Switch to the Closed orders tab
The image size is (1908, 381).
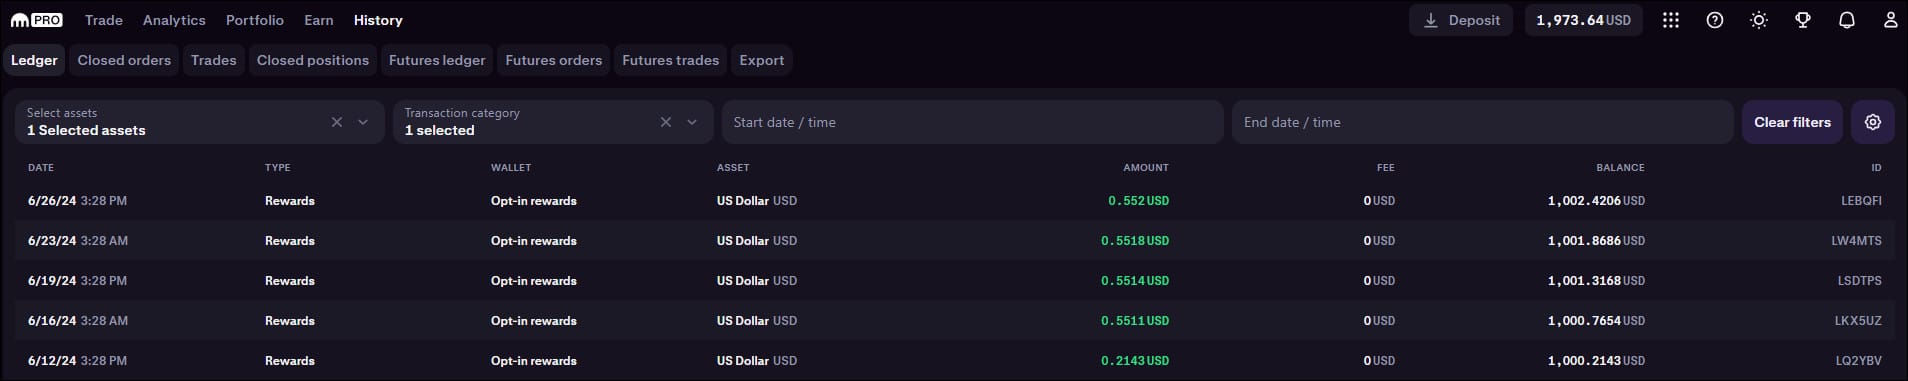pos(124,60)
